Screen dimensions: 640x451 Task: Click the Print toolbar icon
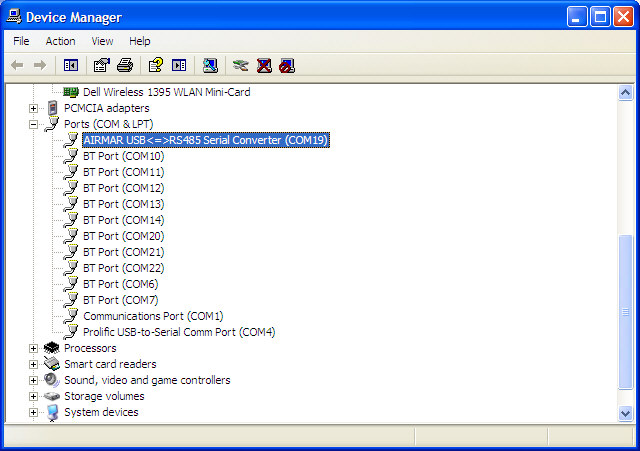[125, 65]
